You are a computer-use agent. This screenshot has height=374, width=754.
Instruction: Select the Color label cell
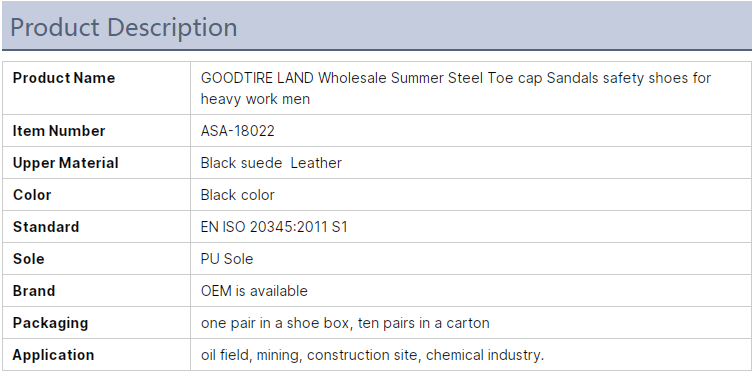coord(97,195)
